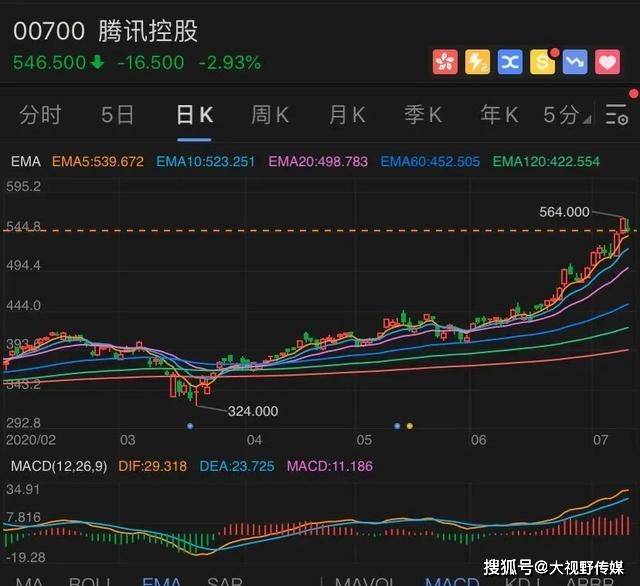
Task: Tap the stock price 546.500
Action: [x=49, y=62]
